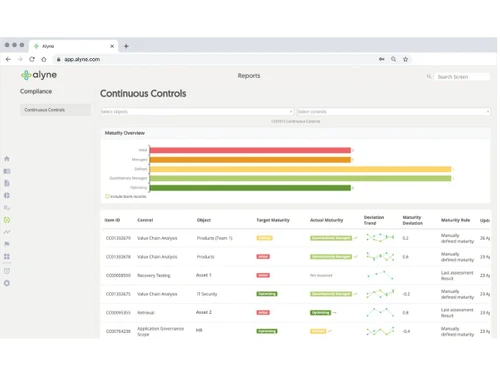Screen dimensions: 500x375
Task: Open the flag icon in sidebar
Action: pyautogui.click(x=7, y=244)
